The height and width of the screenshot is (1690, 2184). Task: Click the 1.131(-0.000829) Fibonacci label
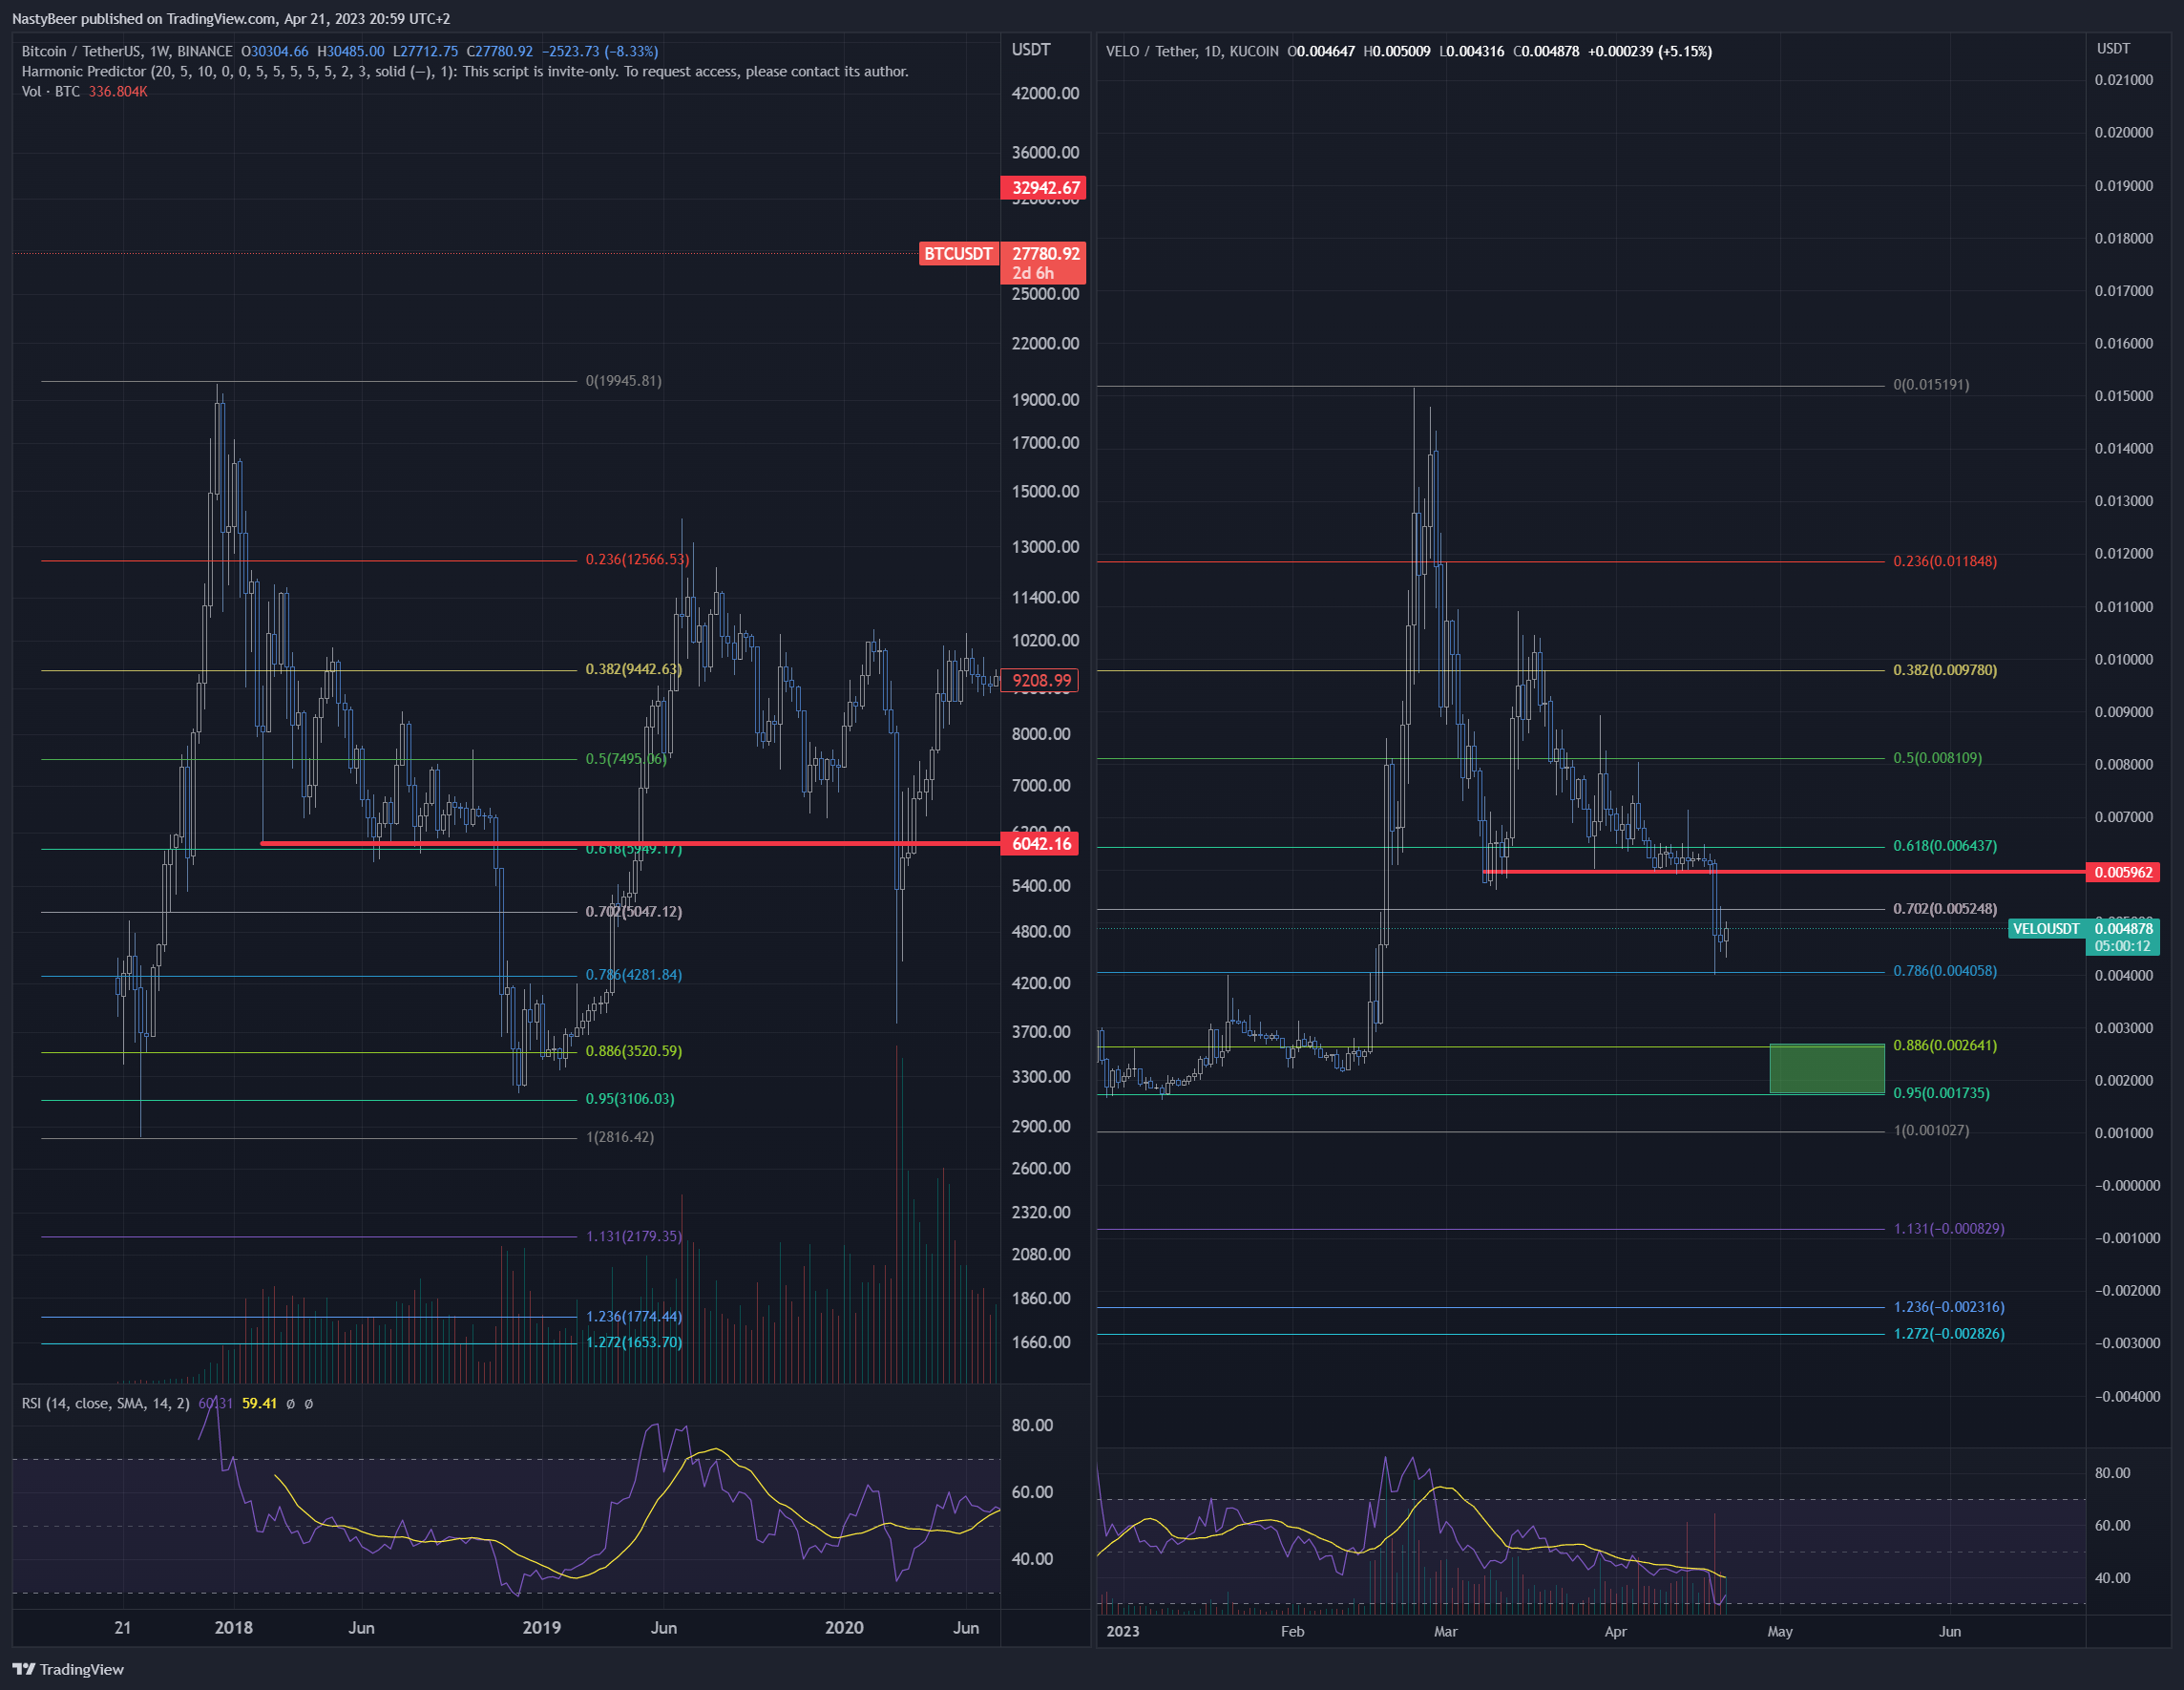pos(1949,1229)
